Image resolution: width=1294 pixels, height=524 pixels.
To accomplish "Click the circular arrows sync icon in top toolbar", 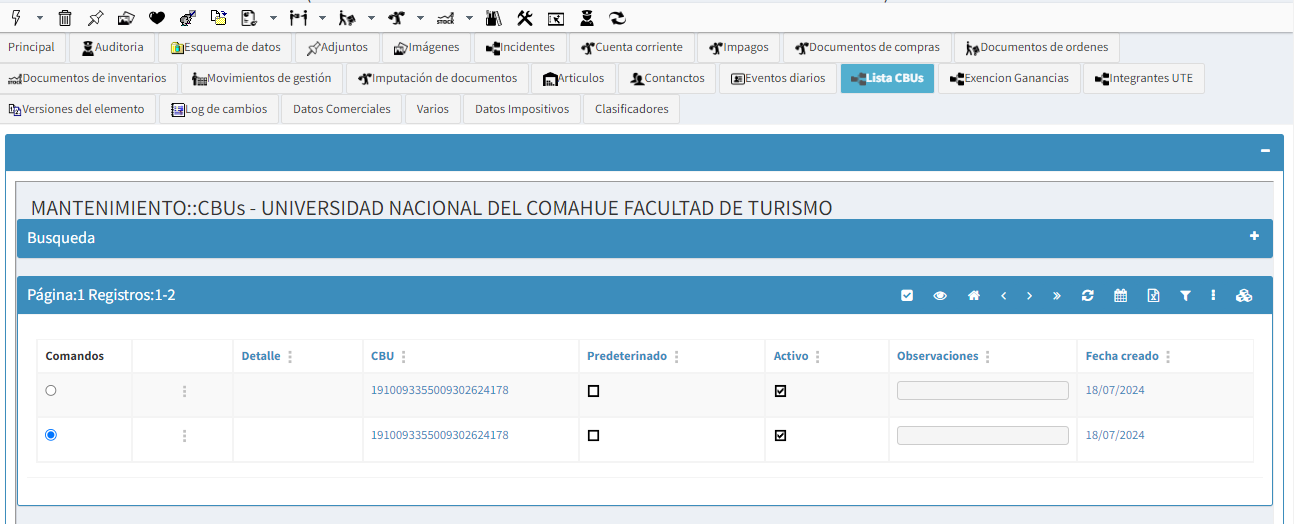I will click(x=617, y=18).
